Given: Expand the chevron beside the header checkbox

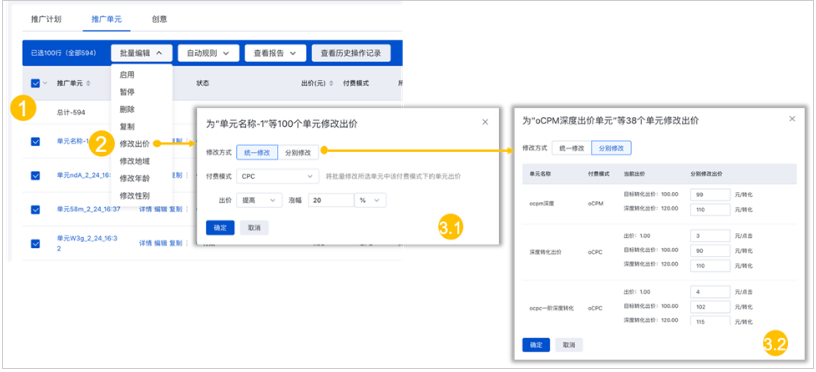Looking at the screenshot, I should coord(44,83).
